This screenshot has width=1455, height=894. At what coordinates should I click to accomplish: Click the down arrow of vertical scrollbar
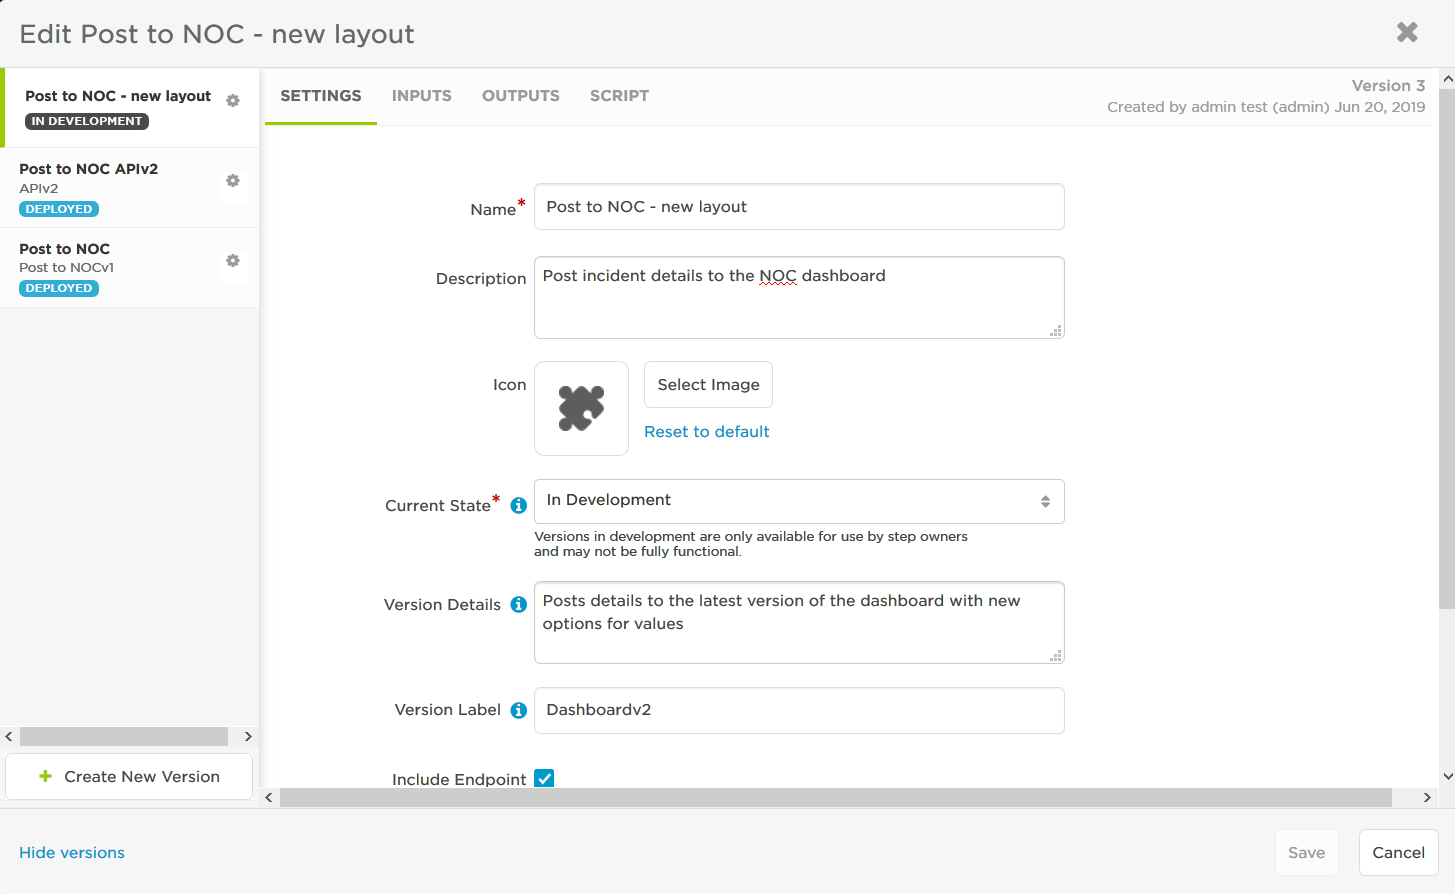point(1447,776)
